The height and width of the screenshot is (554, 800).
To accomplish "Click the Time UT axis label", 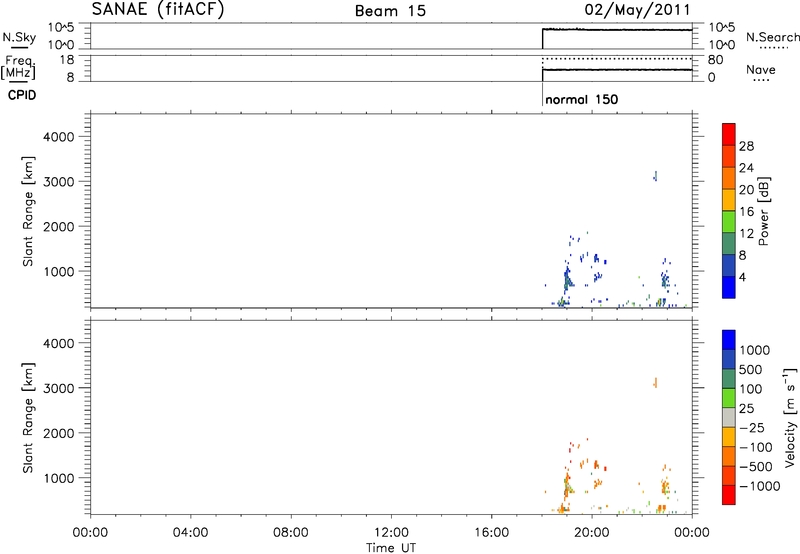I will click(391, 548).
